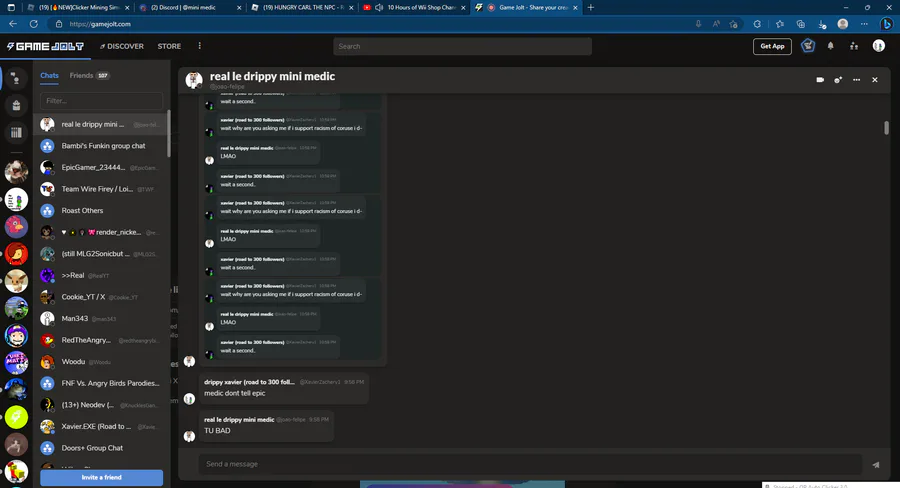
Task: Refresh the browser page
Action: click(34, 24)
